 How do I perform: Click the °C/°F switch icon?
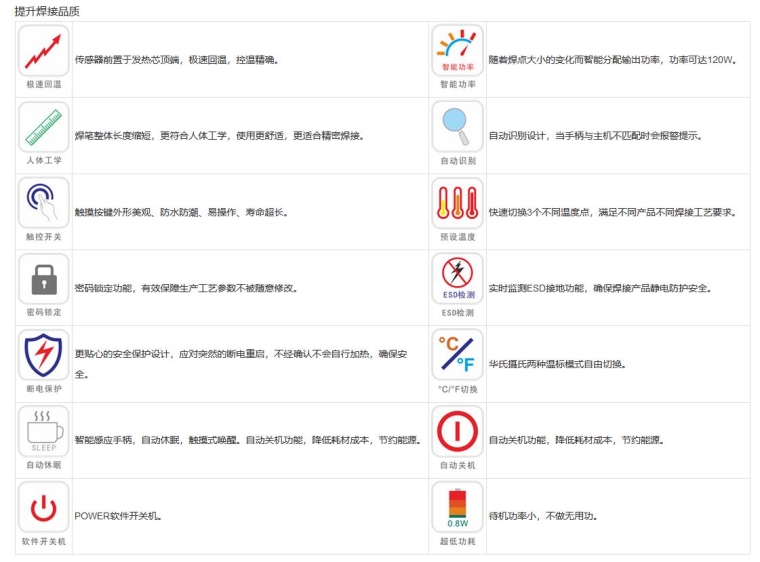(458, 355)
